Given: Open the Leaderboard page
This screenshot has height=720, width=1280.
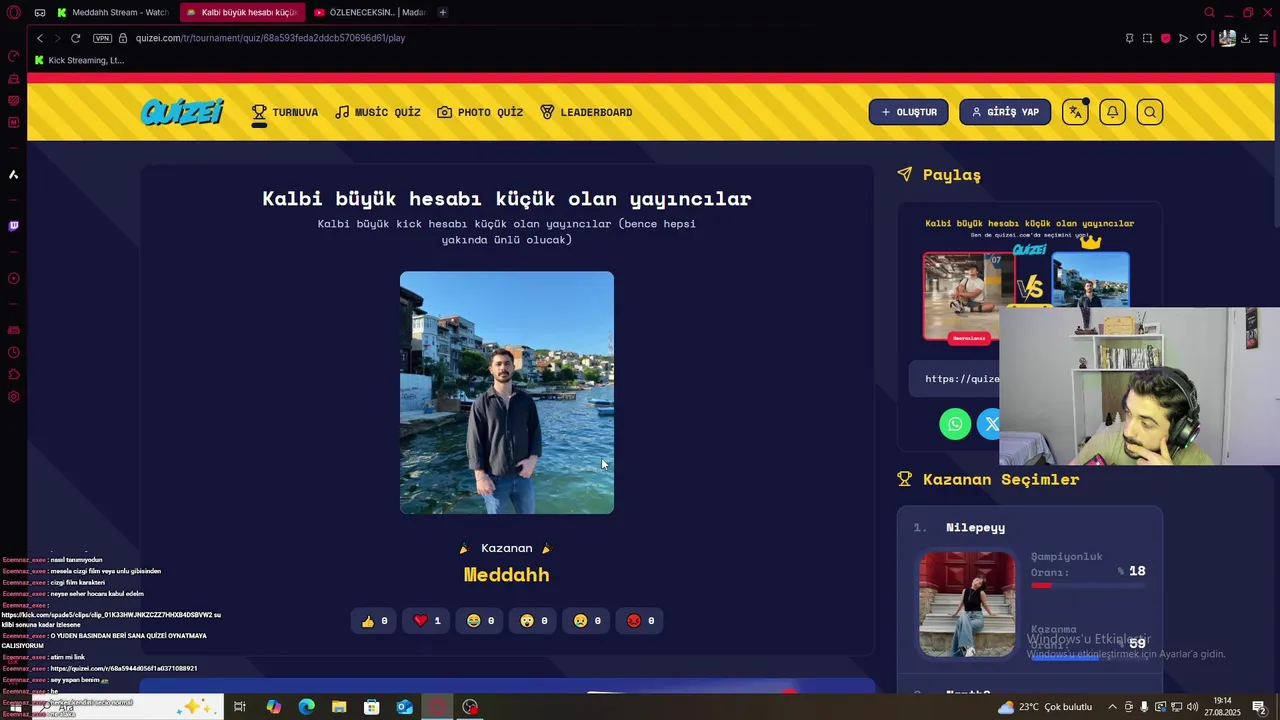Looking at the screenshot, I should [x=586, y=112].
